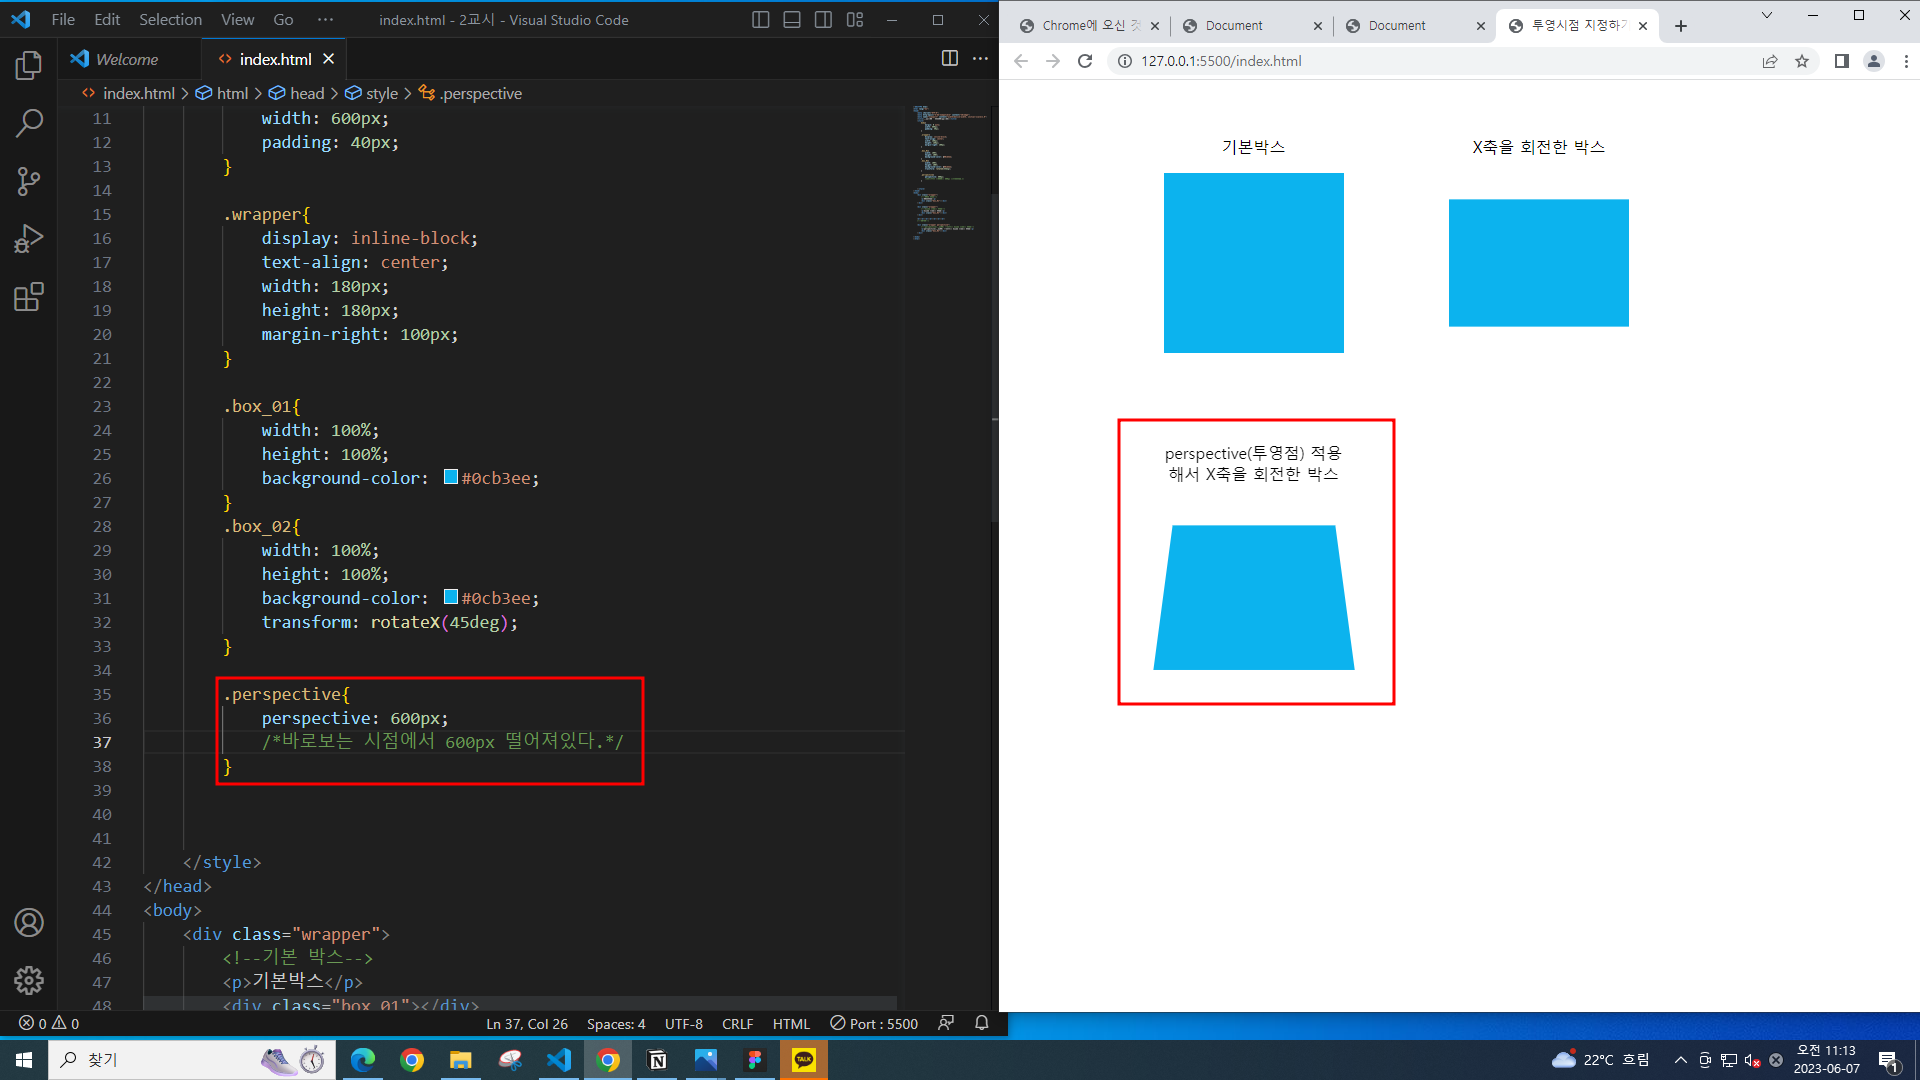
Task: Expand the hidden menu items ellipsis
Action: (x=325, y=20)
